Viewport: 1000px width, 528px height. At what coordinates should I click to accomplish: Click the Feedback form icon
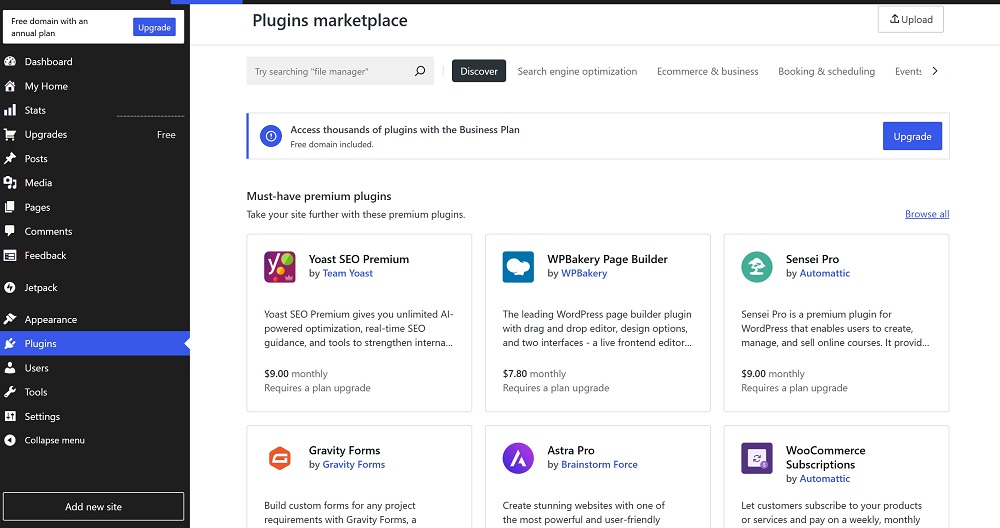(10, 256)
